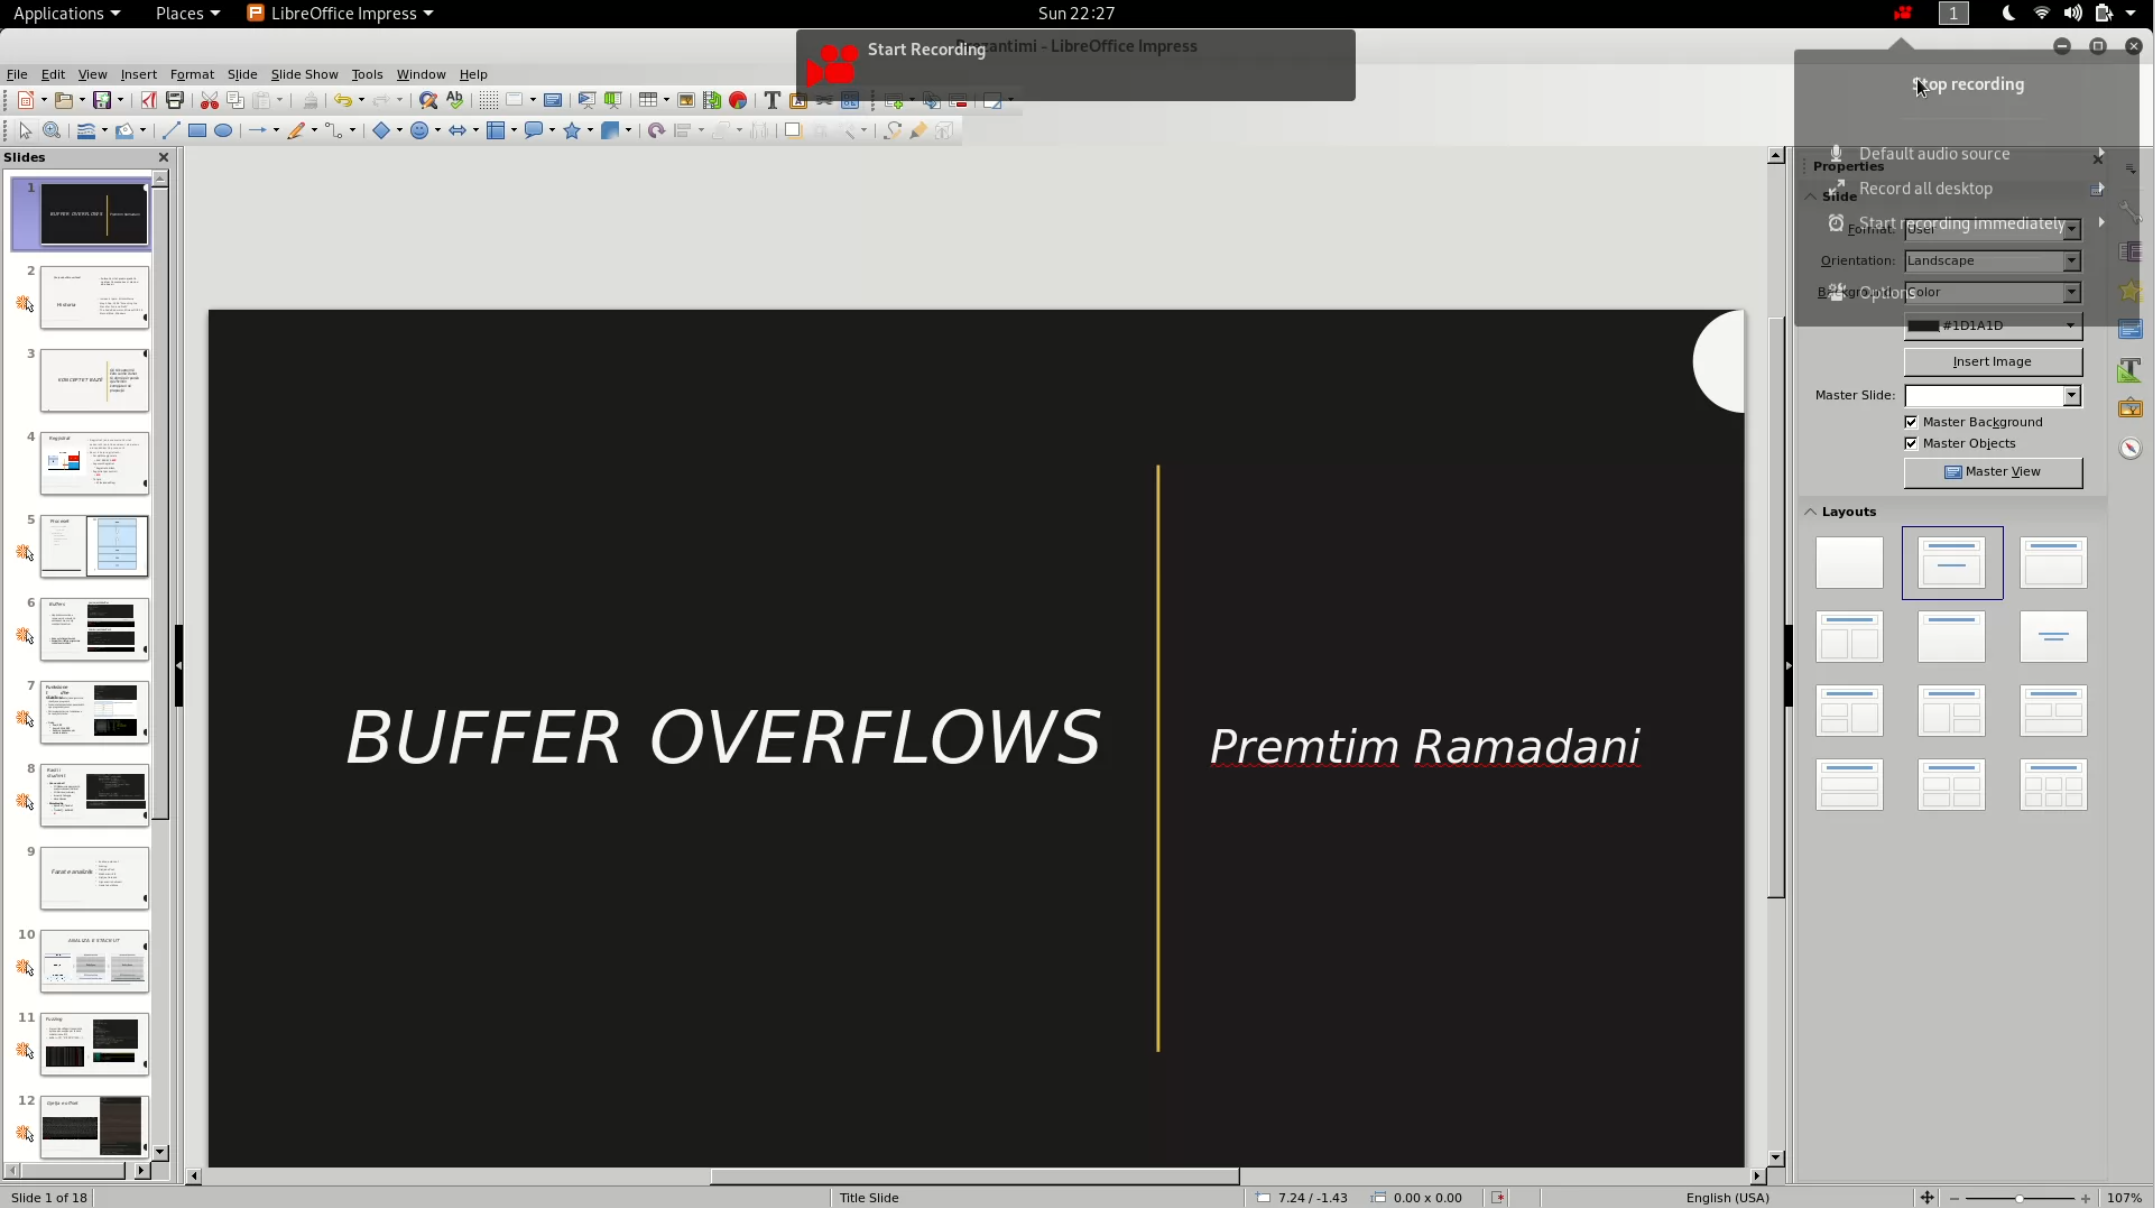Select Background Color dropdown

point(1991,292)
